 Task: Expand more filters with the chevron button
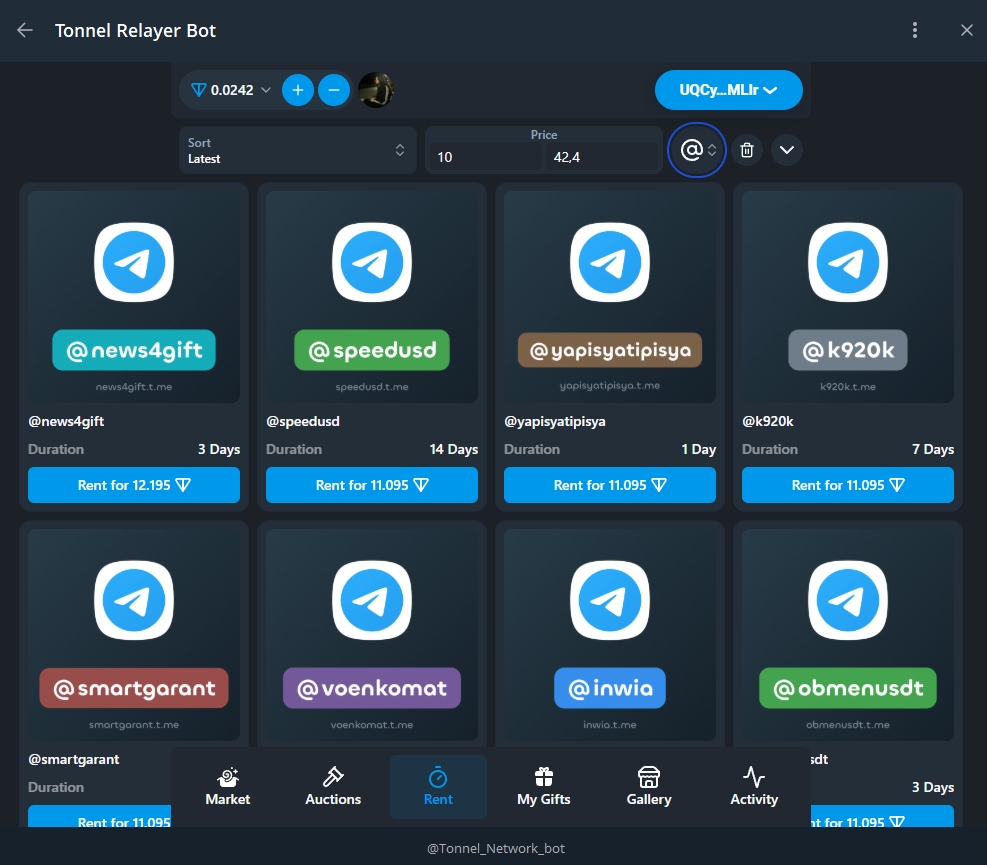(787, 150)
